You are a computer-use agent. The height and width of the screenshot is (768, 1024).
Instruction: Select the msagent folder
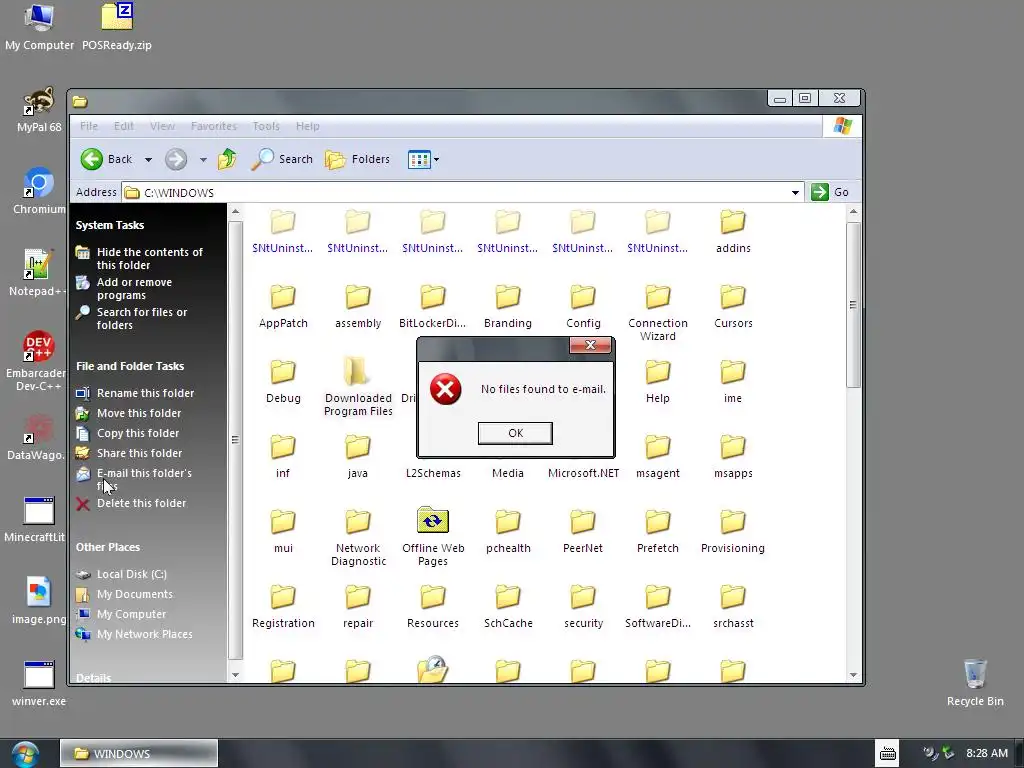[x=658, y=456]
